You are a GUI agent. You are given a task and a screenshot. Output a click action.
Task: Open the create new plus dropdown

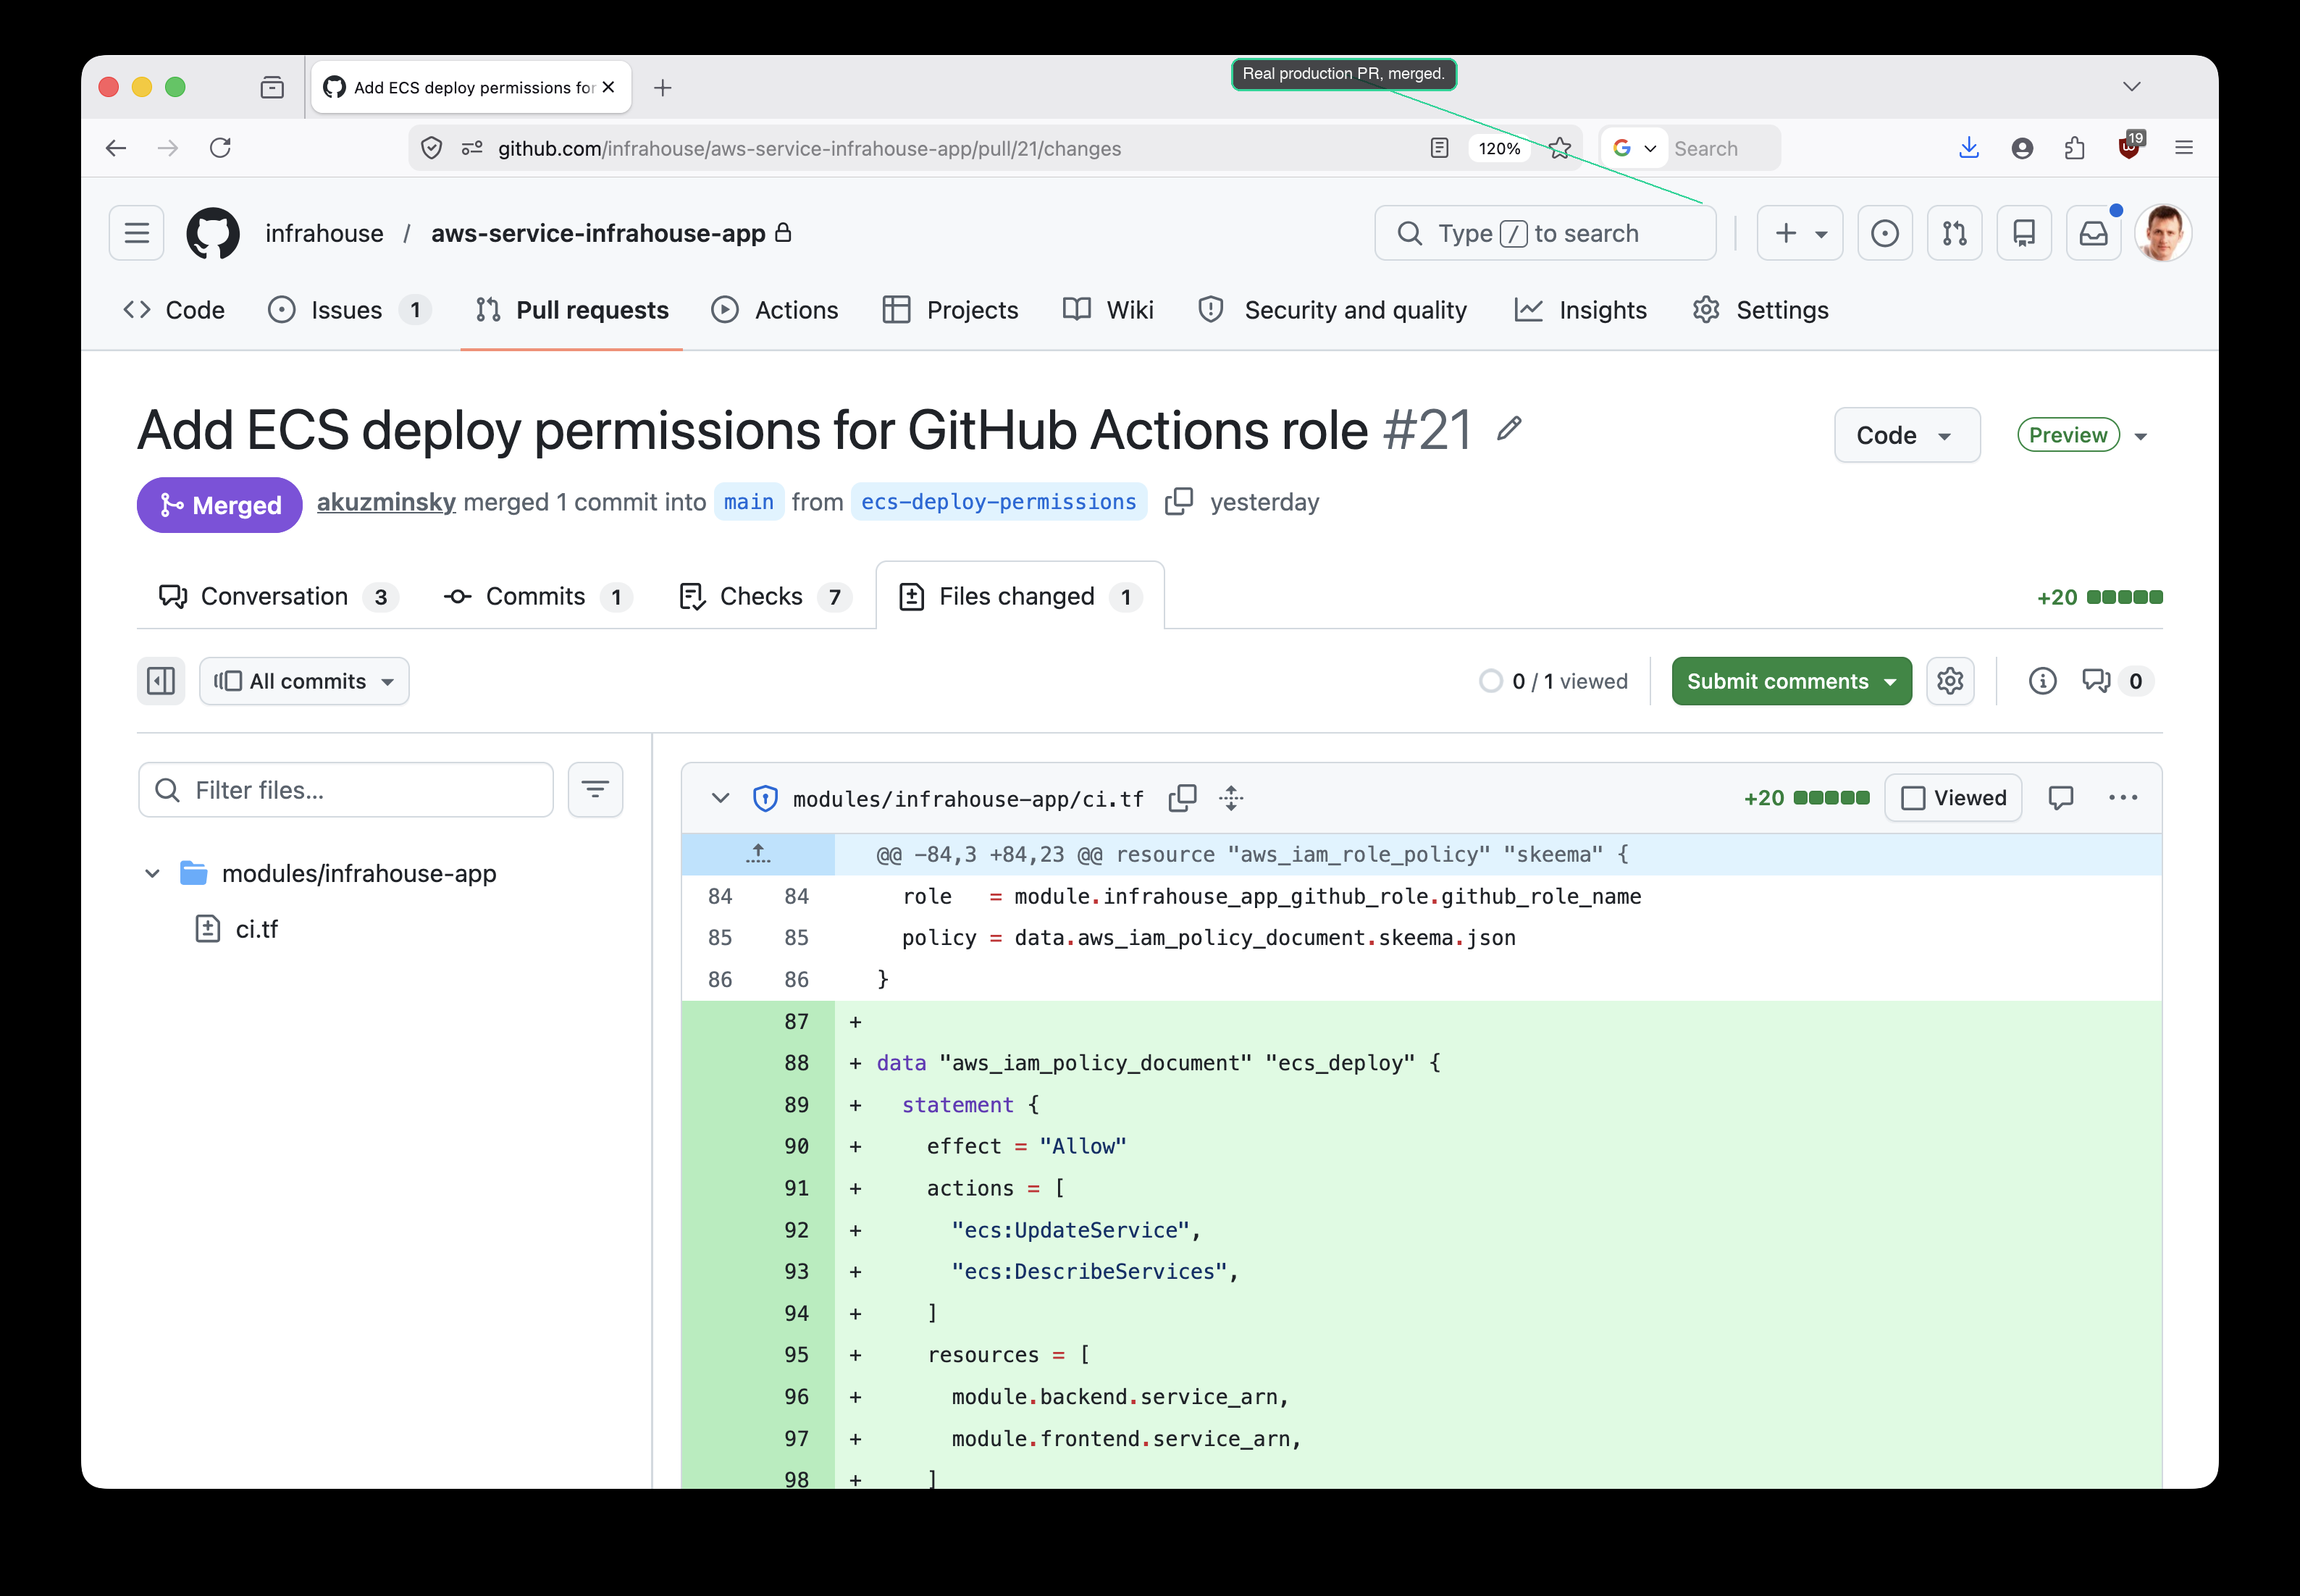(1799, 233)
